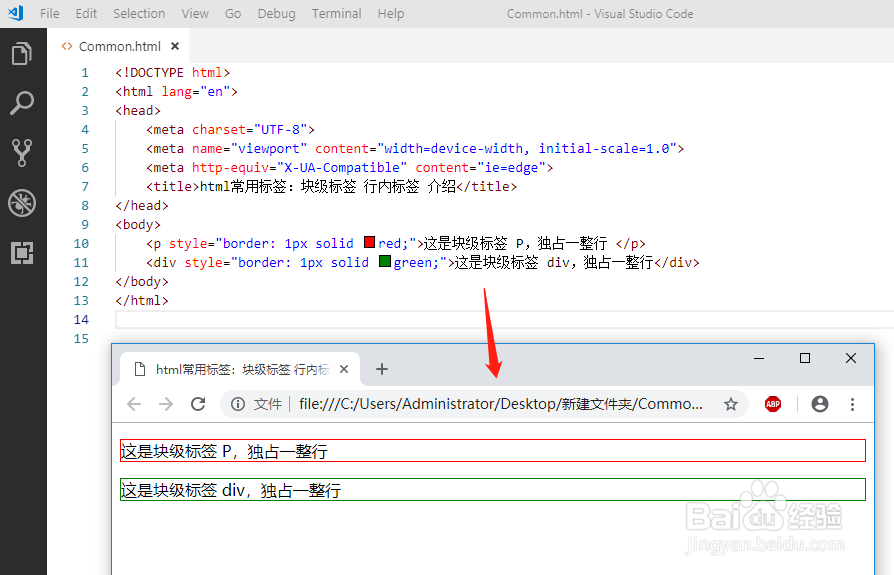Select the Common.html editor tab
The image size is (894, 575).
click(x=118, y=46)
